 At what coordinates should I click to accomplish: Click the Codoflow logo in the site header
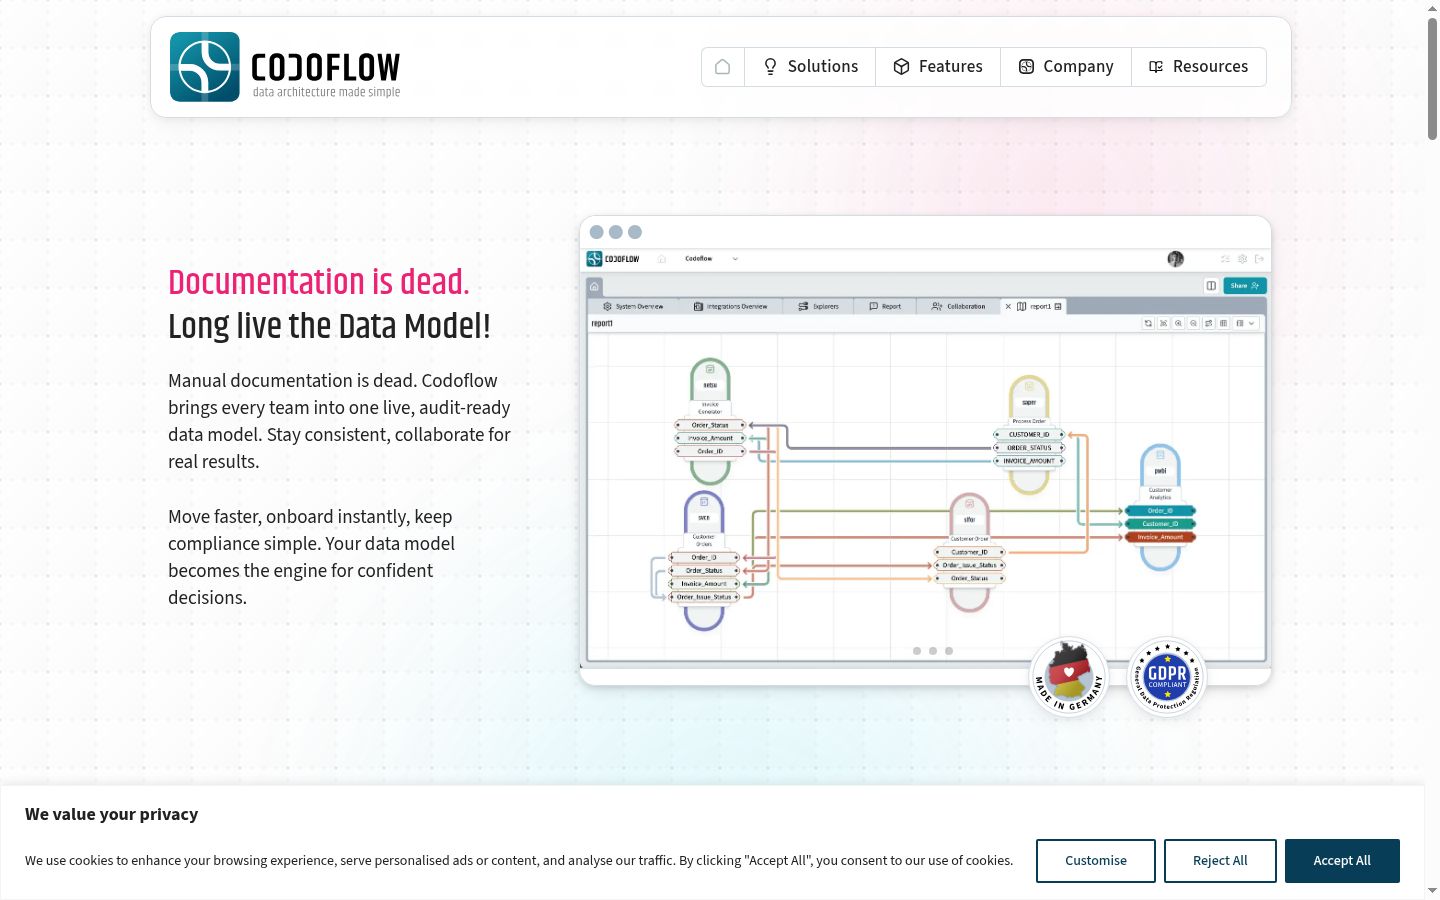pos(285,67)
